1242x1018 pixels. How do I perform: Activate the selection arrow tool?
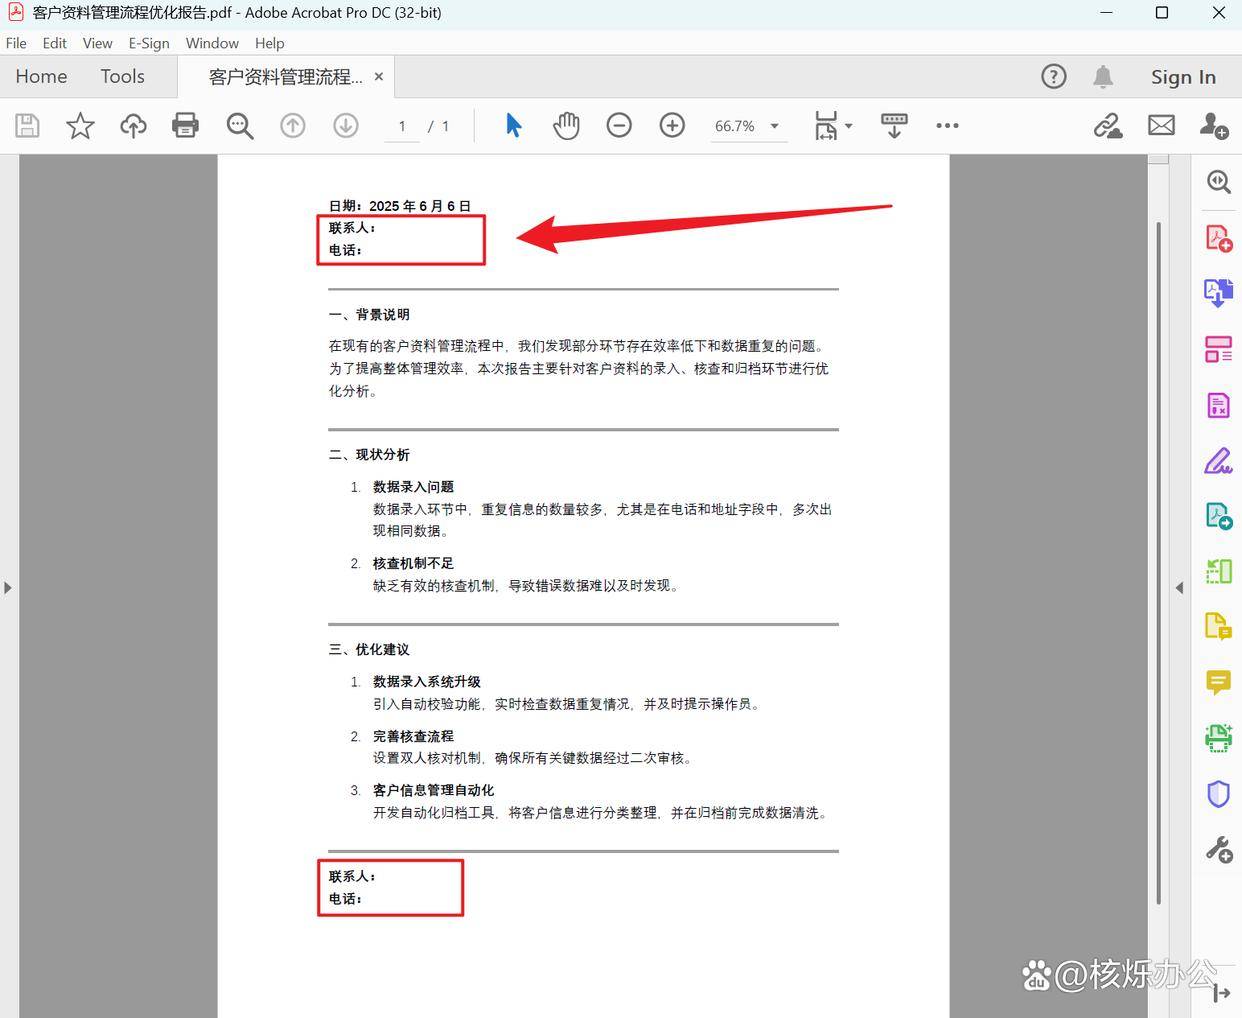513,126
